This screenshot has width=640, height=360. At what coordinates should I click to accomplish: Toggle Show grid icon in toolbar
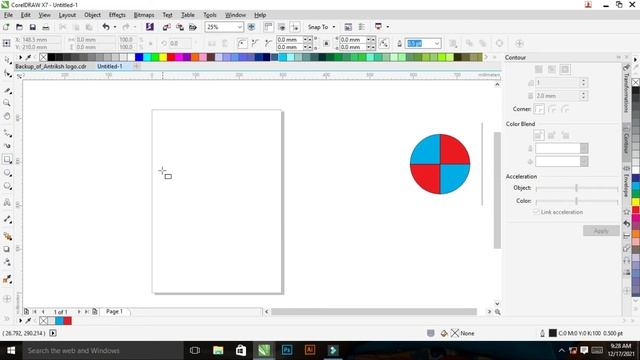[281, 27]
